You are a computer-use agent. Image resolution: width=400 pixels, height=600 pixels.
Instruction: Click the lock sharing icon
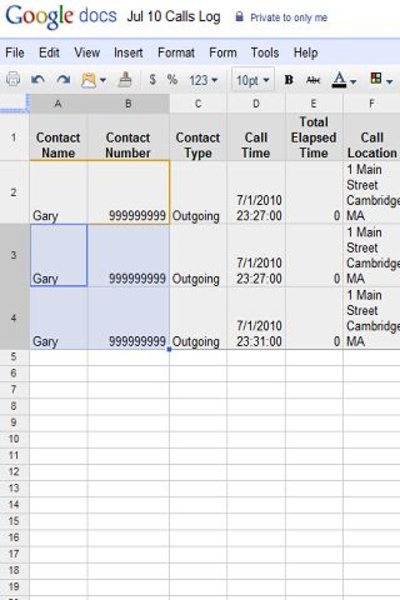click(239, 16)
